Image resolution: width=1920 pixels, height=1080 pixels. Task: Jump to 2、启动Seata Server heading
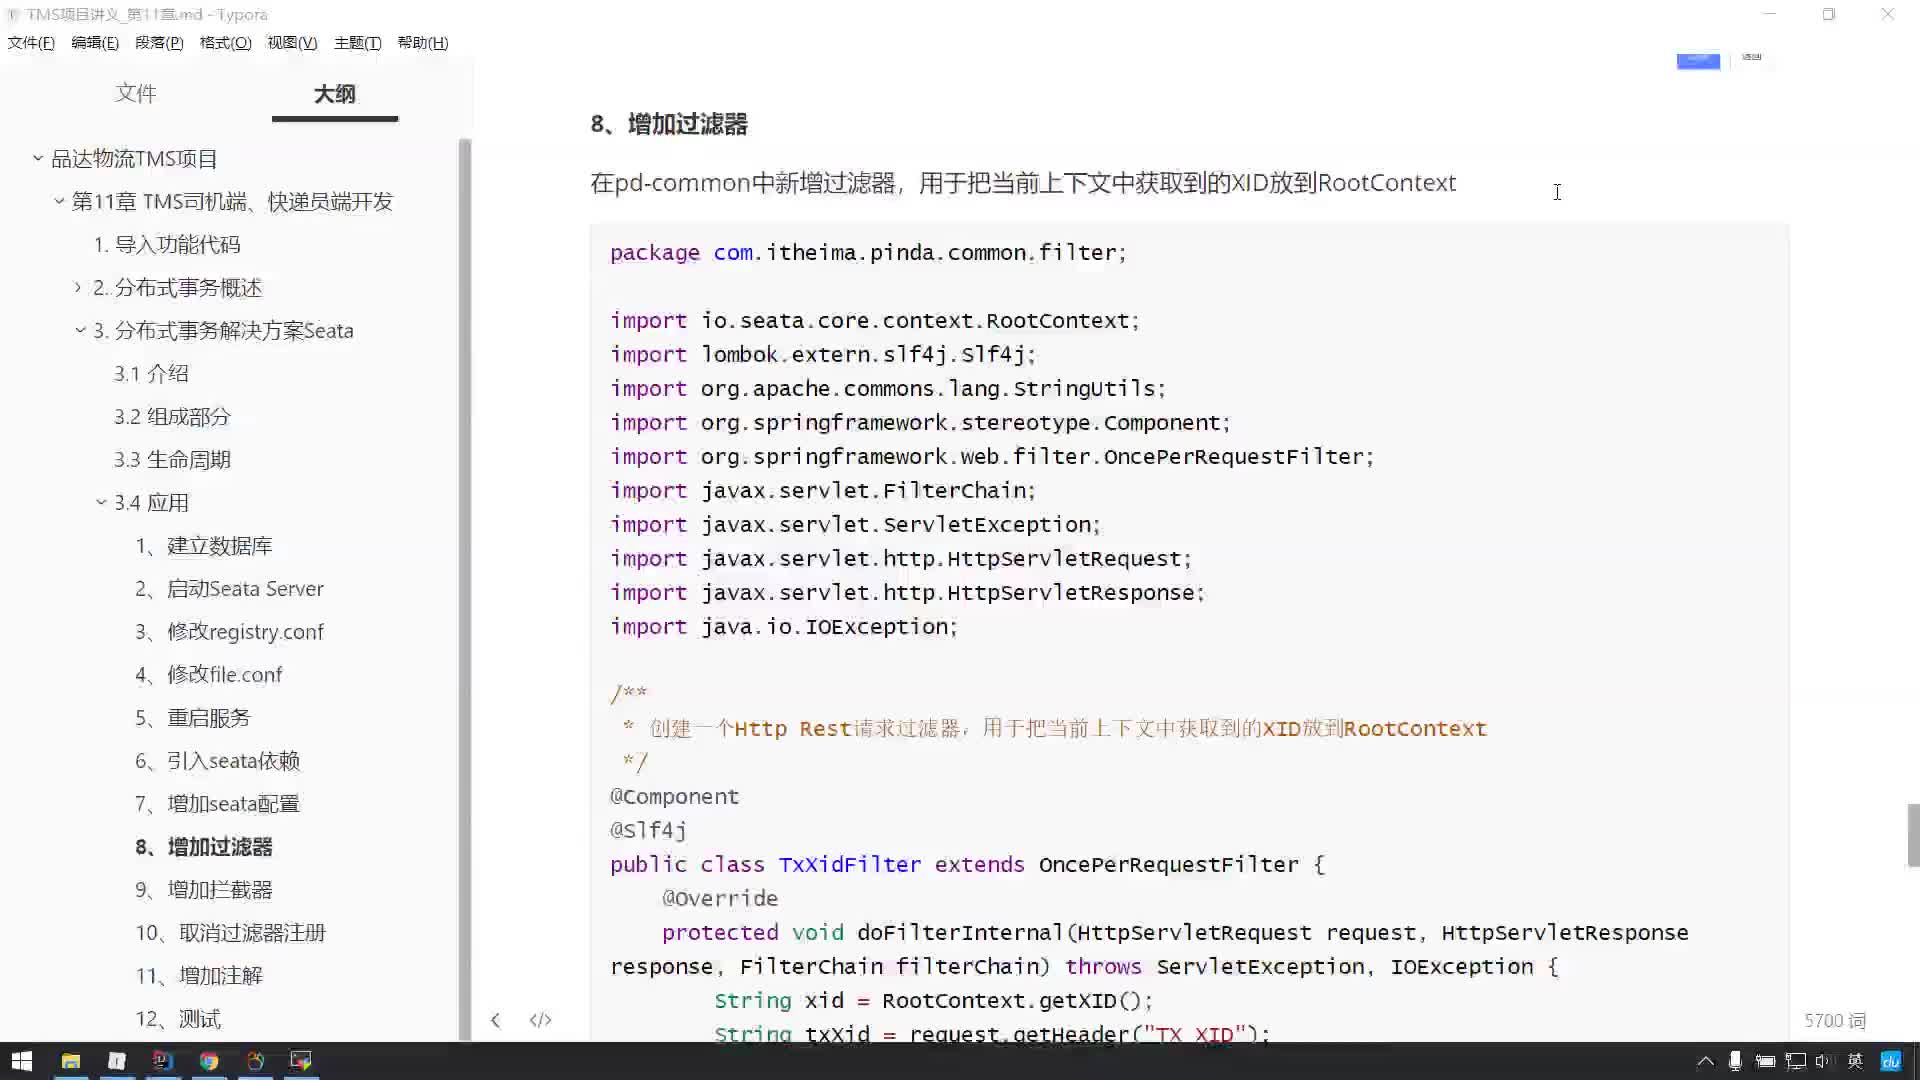click(230, 588)
